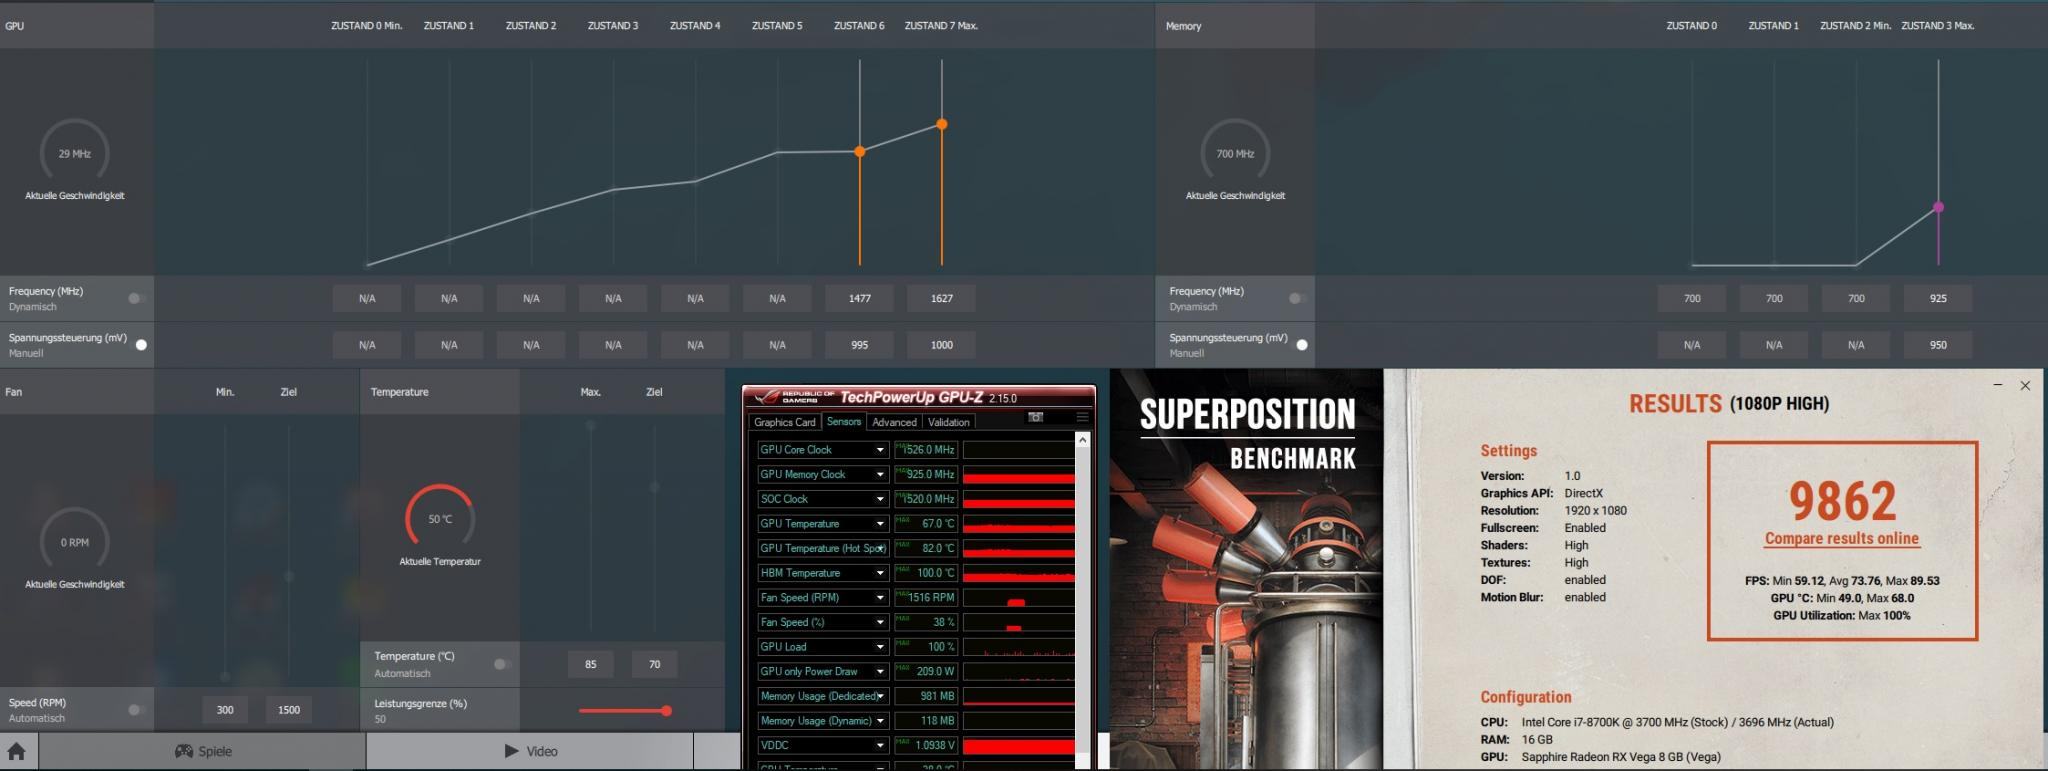Click the Zustand 7 Max. GPU state handle
The width and height of the screenshot is (2048, 771).
[941, 124]
